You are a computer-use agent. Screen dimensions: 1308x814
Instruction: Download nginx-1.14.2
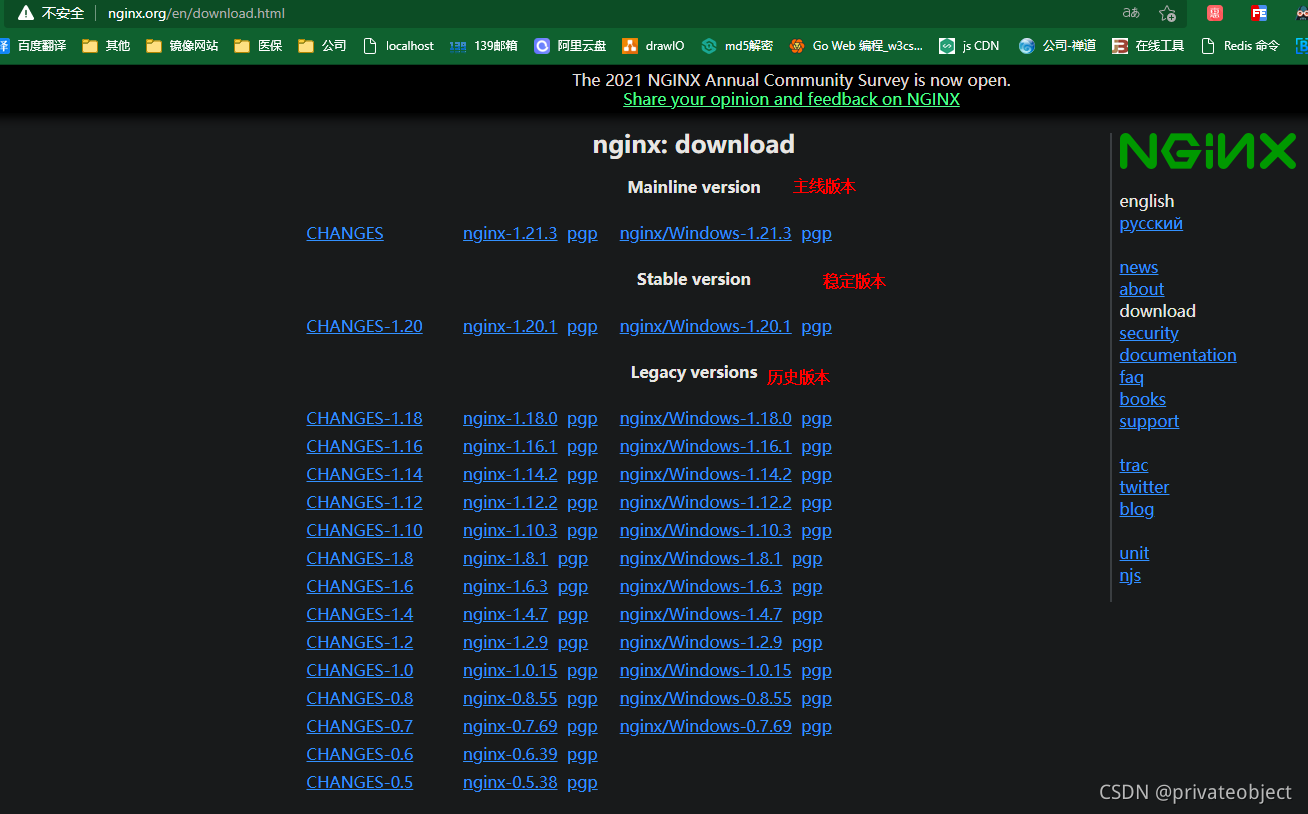[510, 474]
